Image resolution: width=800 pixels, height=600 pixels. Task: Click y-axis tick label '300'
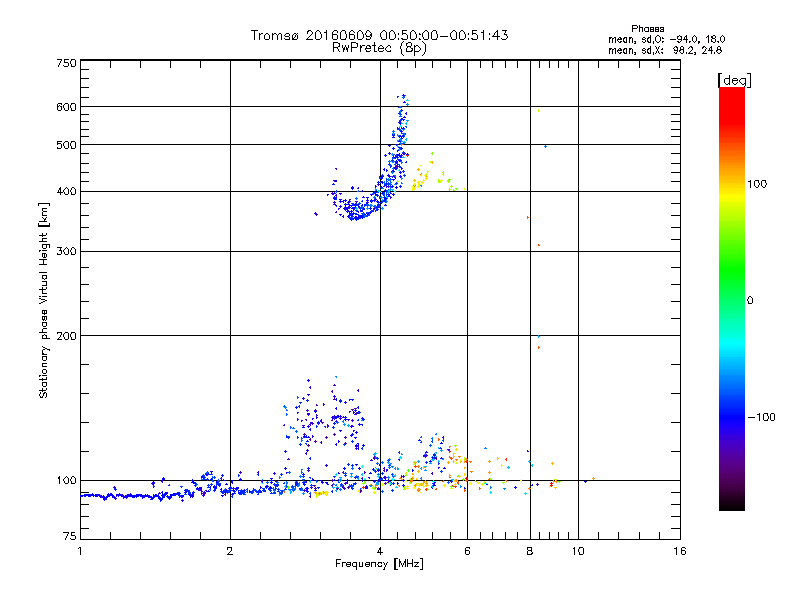[67, 252]
